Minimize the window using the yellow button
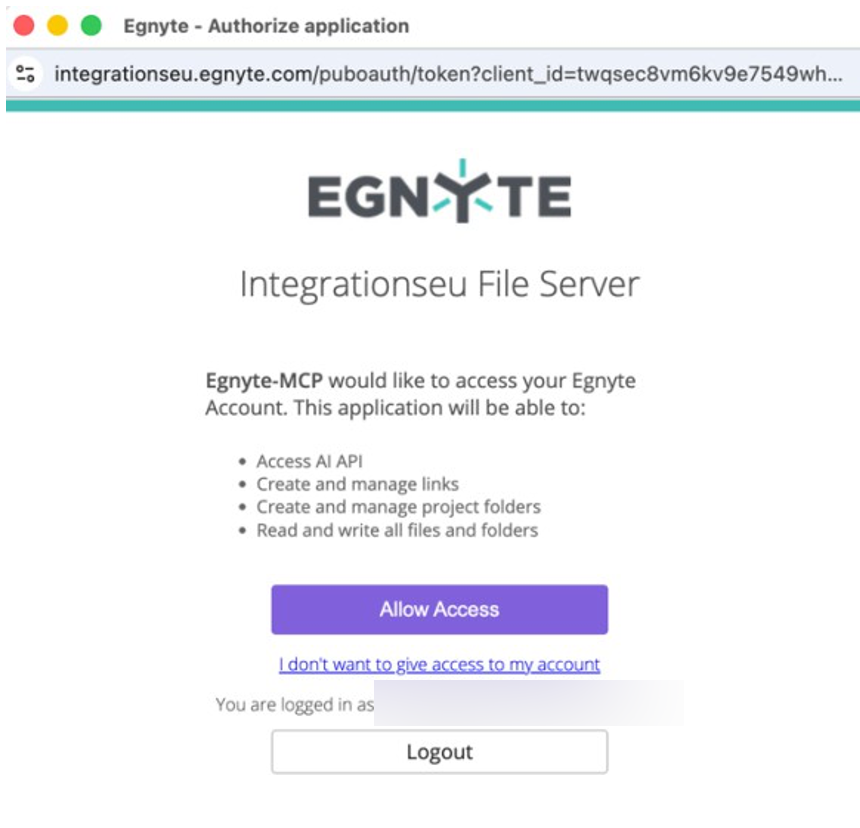The height and width of the screenshot is (828, 860). [x=58, y=25]
